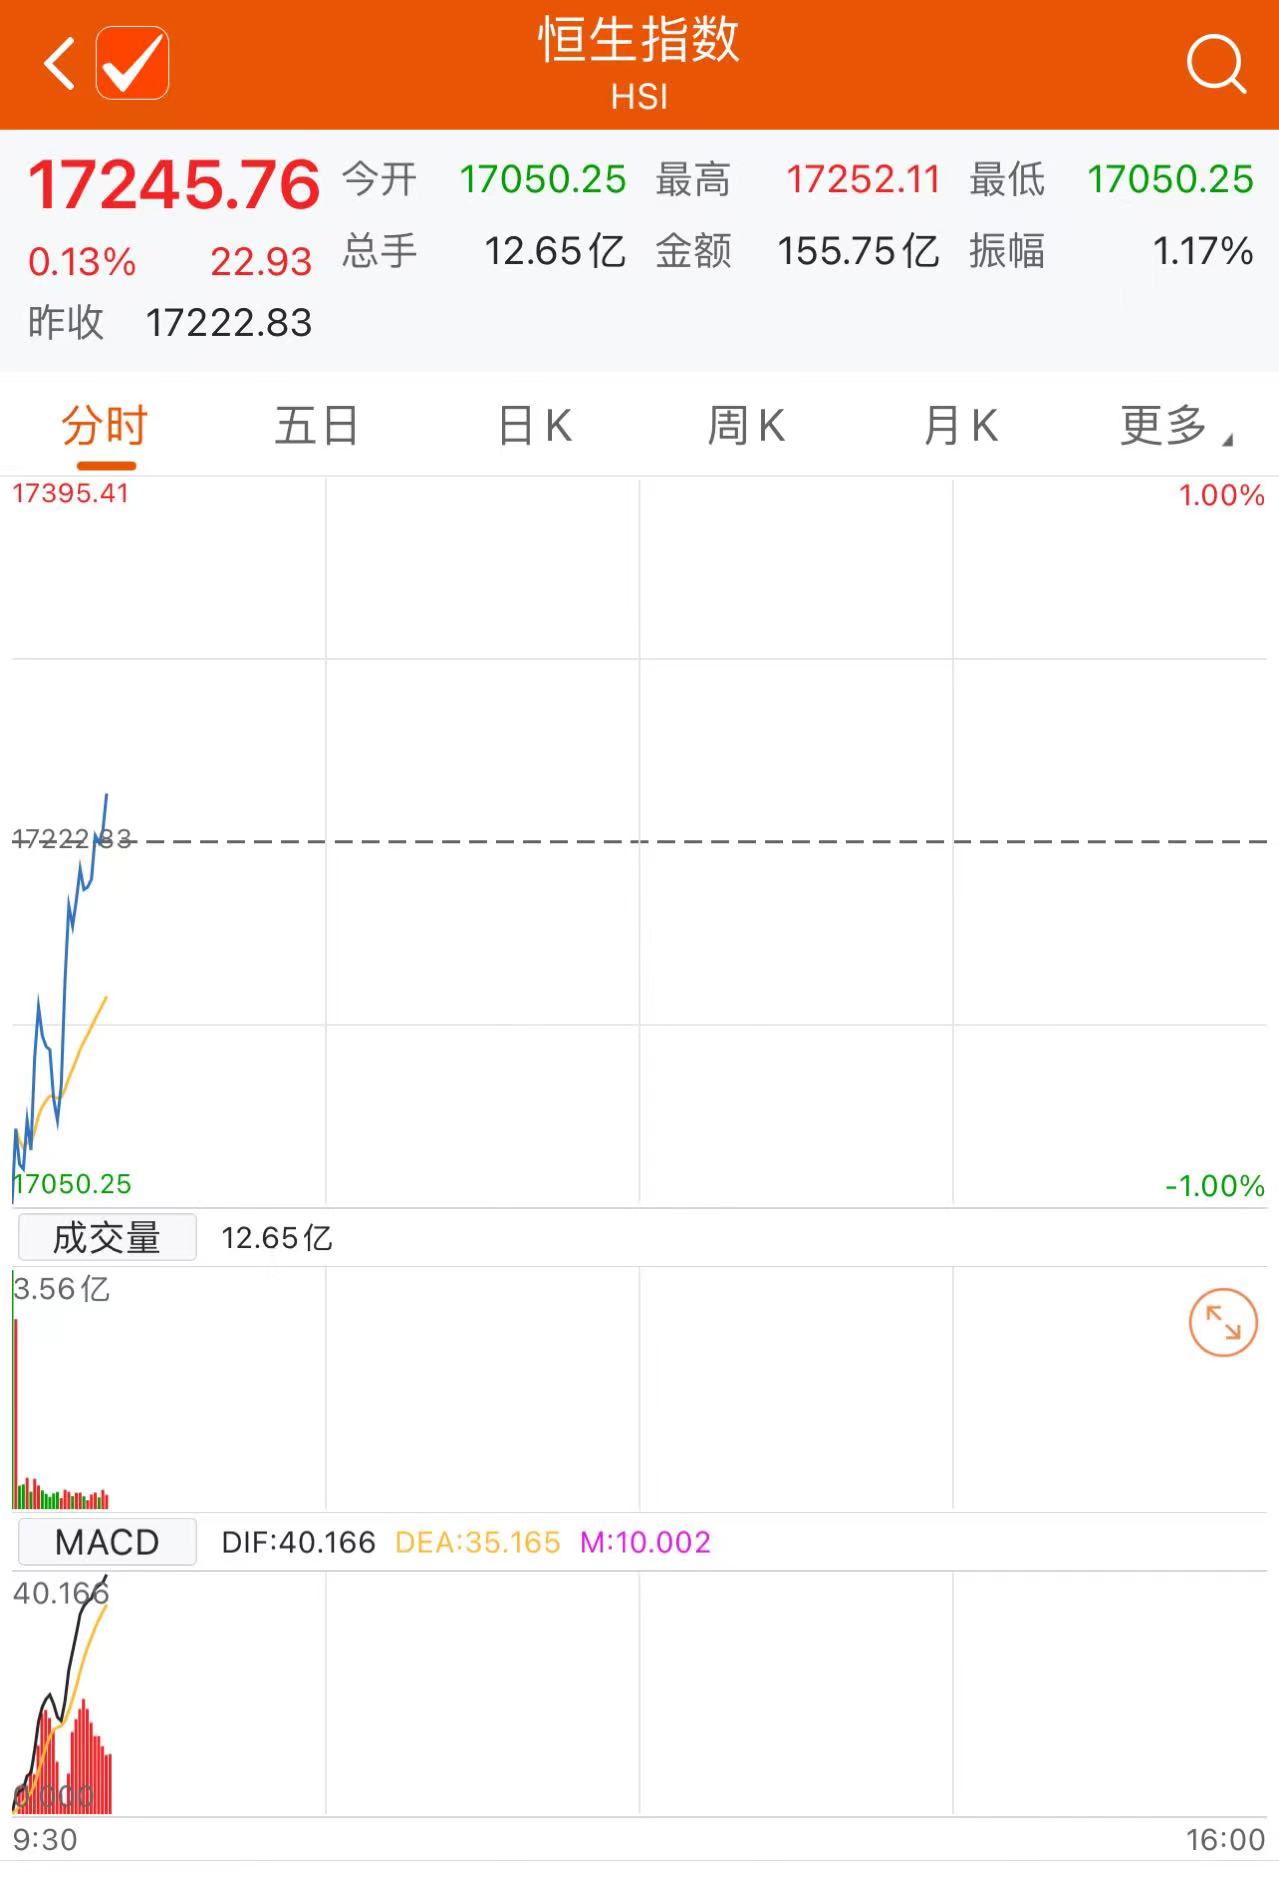
Task: Tap the 最高 17252.11 value
Action: (x=862, y=180)
